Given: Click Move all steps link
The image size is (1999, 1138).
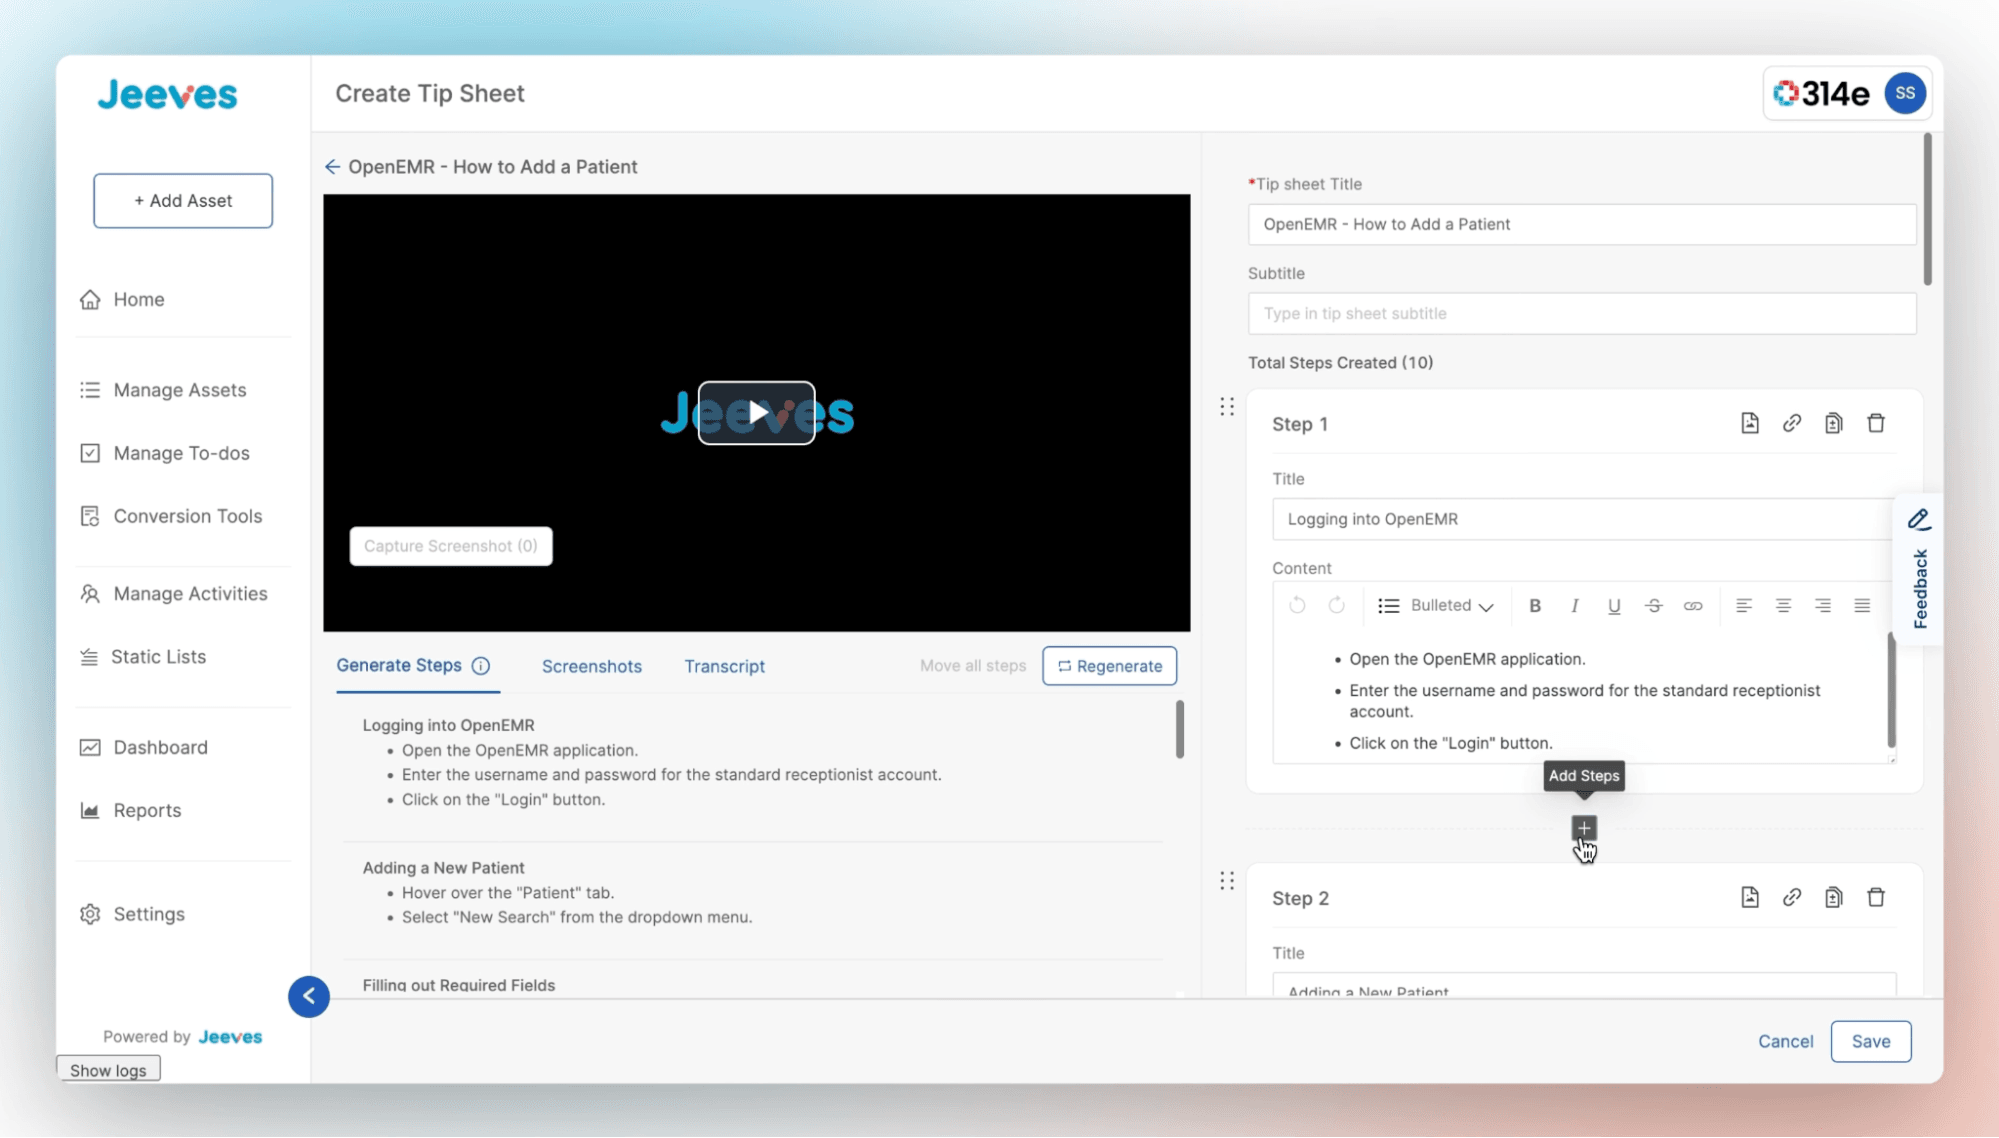Looking at the screenshot, I should [973, 666].
